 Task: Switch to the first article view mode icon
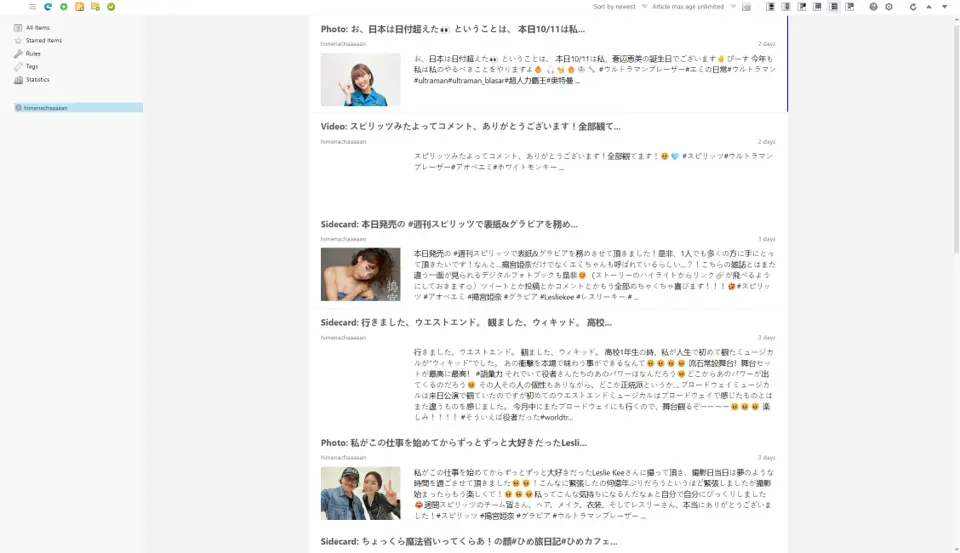click(x=770, y=7)
